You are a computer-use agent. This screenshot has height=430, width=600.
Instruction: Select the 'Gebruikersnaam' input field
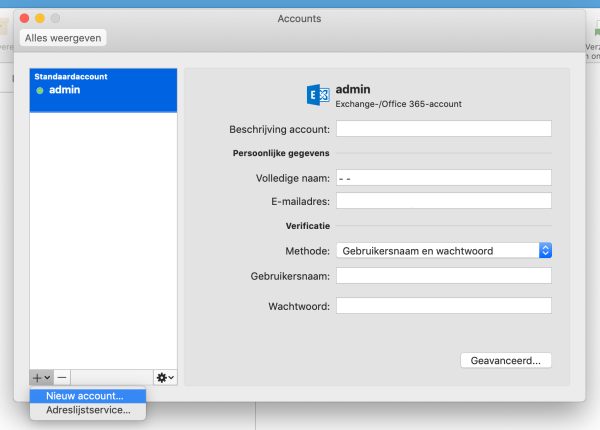pyautogui.click(x=444, y=276)
